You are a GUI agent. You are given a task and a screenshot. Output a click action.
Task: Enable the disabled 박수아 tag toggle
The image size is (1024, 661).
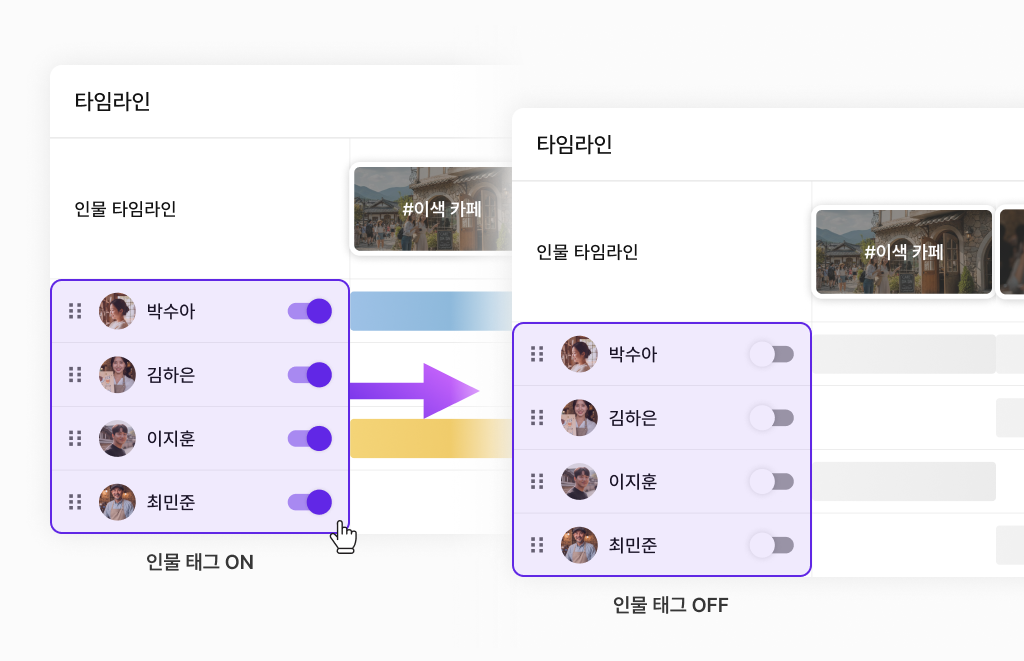click(x=771, y=354)
